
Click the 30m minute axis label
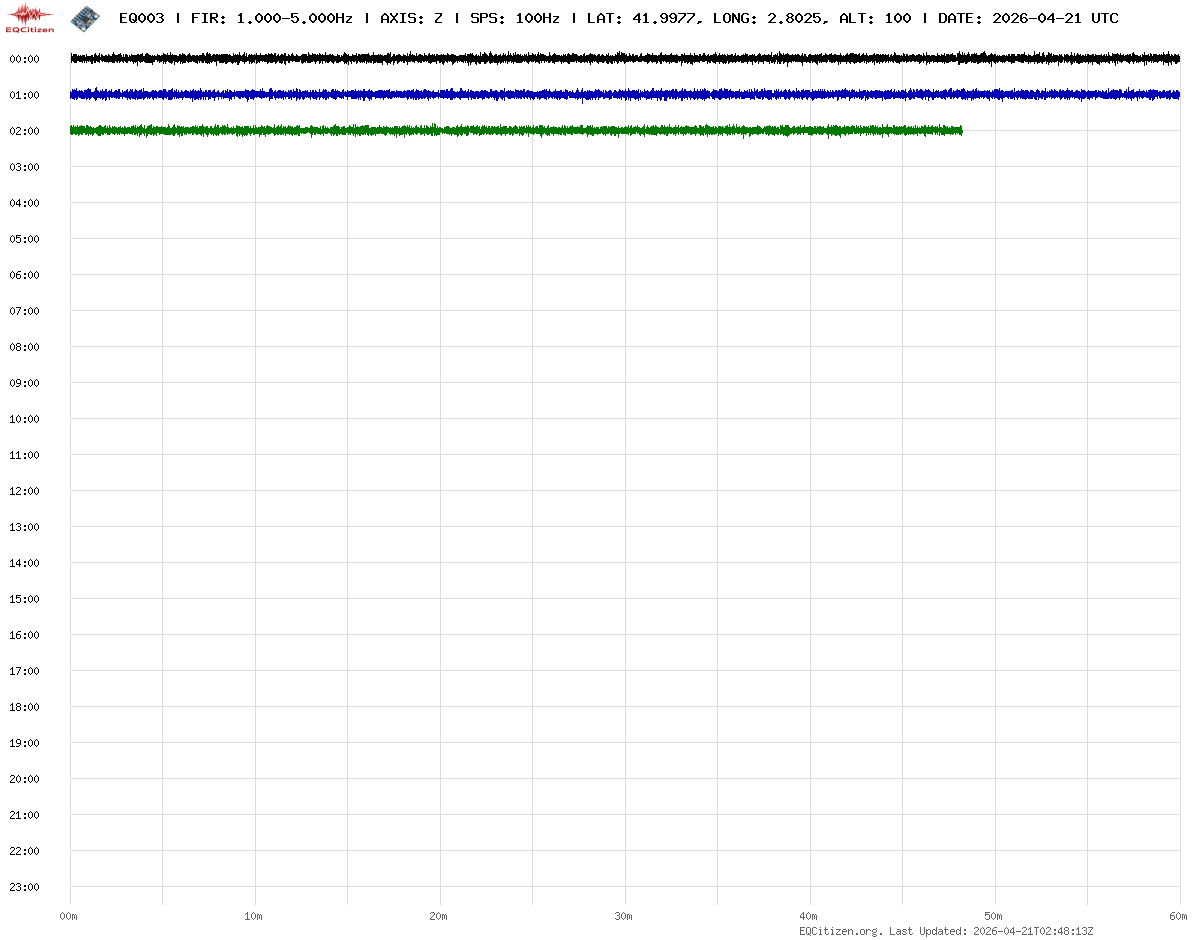(x=624, y=916)
